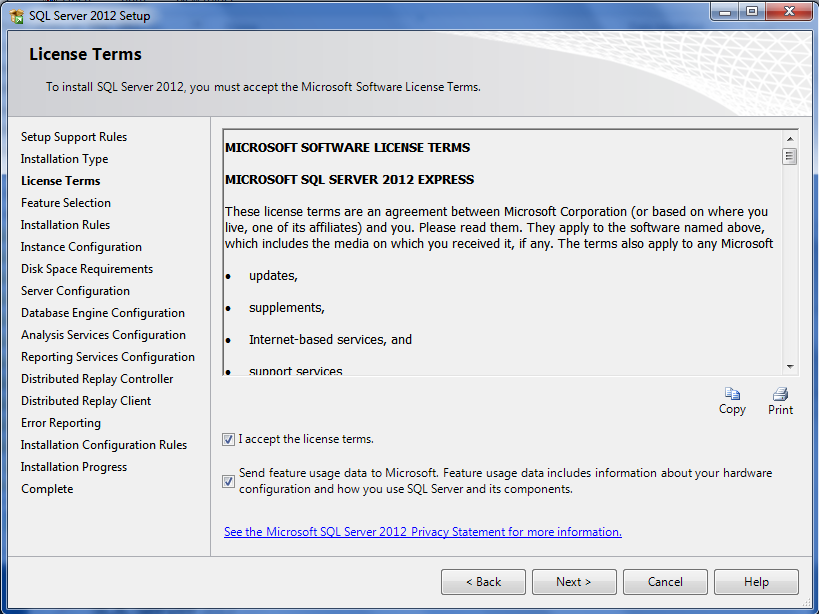The image size is (819, 614).
Task: Select 'Instance Configuration' step in sidebar
Action: point(81,247)
